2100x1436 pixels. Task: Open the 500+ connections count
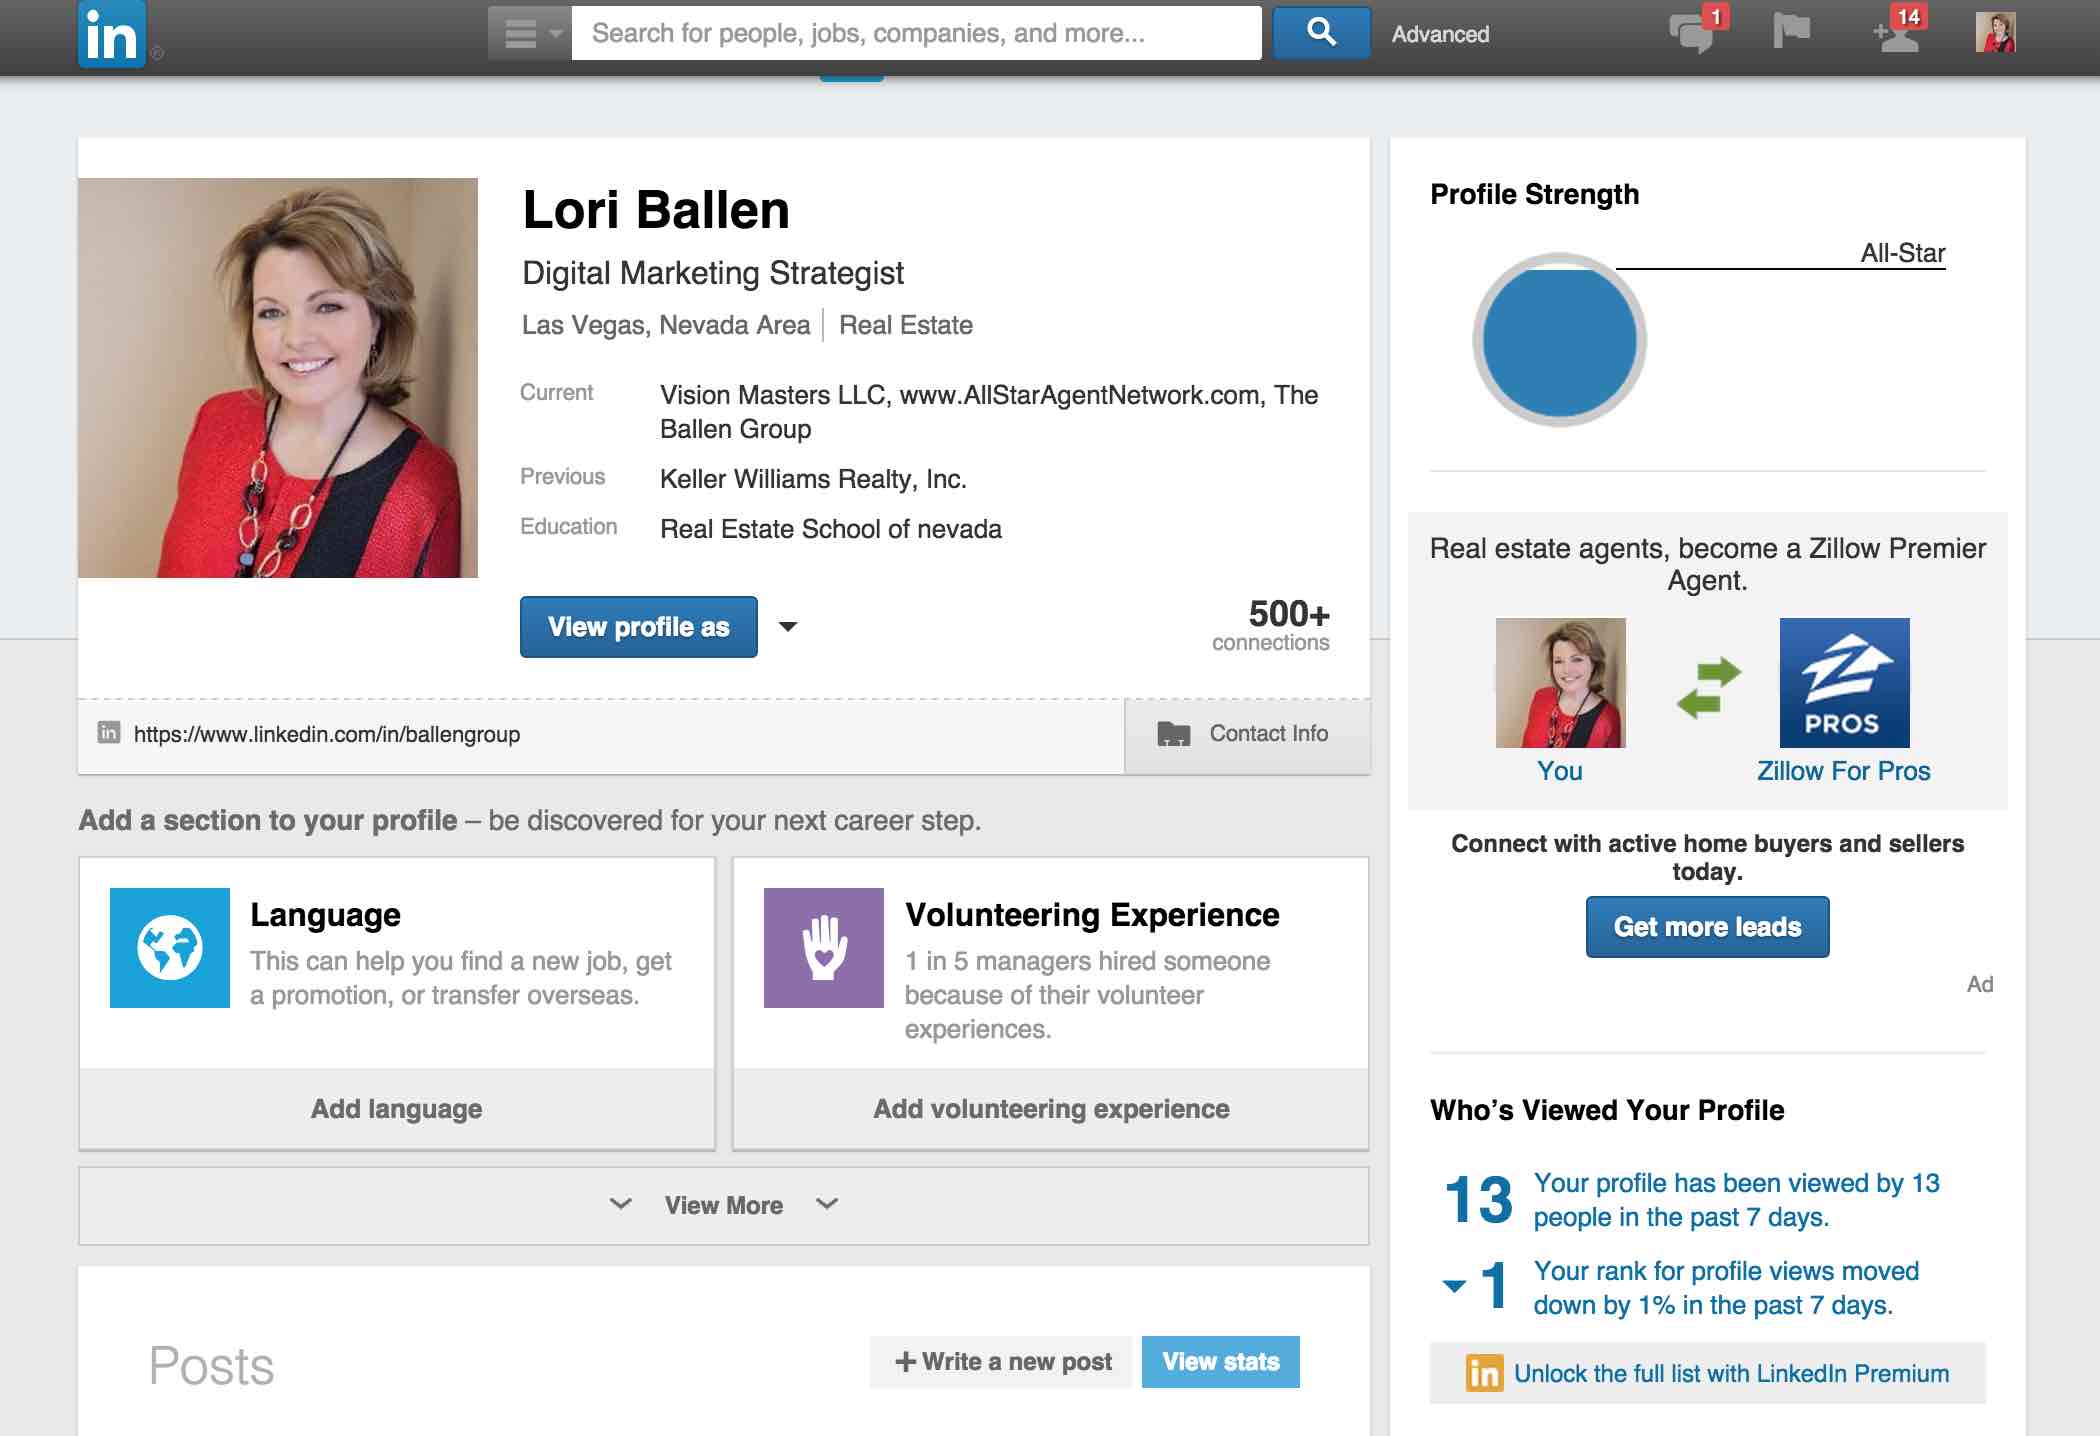click(x=1271, y=625)
